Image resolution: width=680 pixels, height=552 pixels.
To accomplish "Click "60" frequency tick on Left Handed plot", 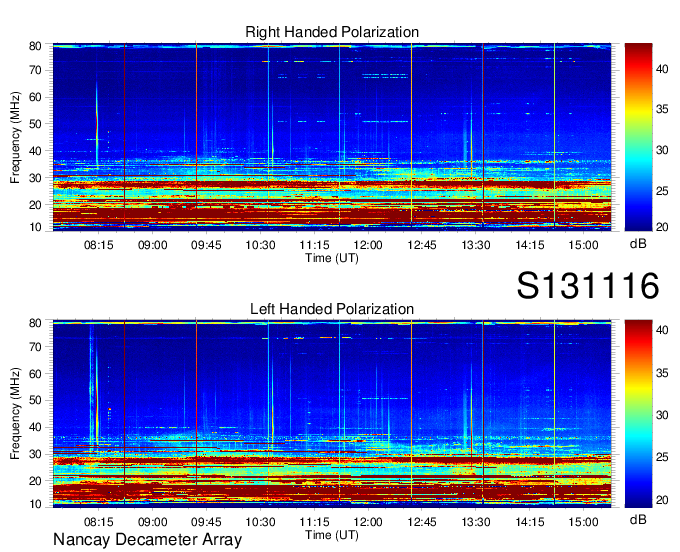I will click(35, 373).
